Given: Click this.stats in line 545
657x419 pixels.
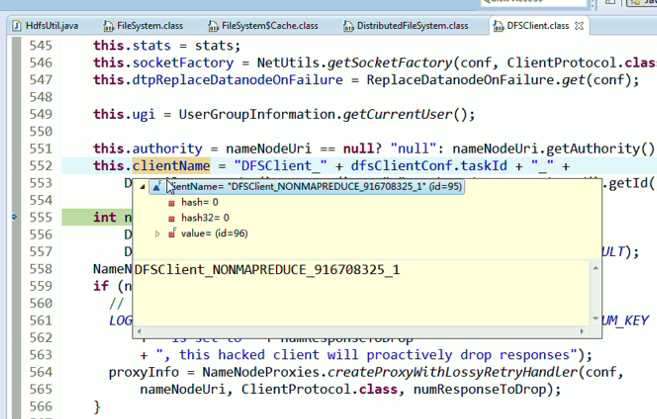Looking at the screenshot, I should pyautogui.click(x=132, y=46).
